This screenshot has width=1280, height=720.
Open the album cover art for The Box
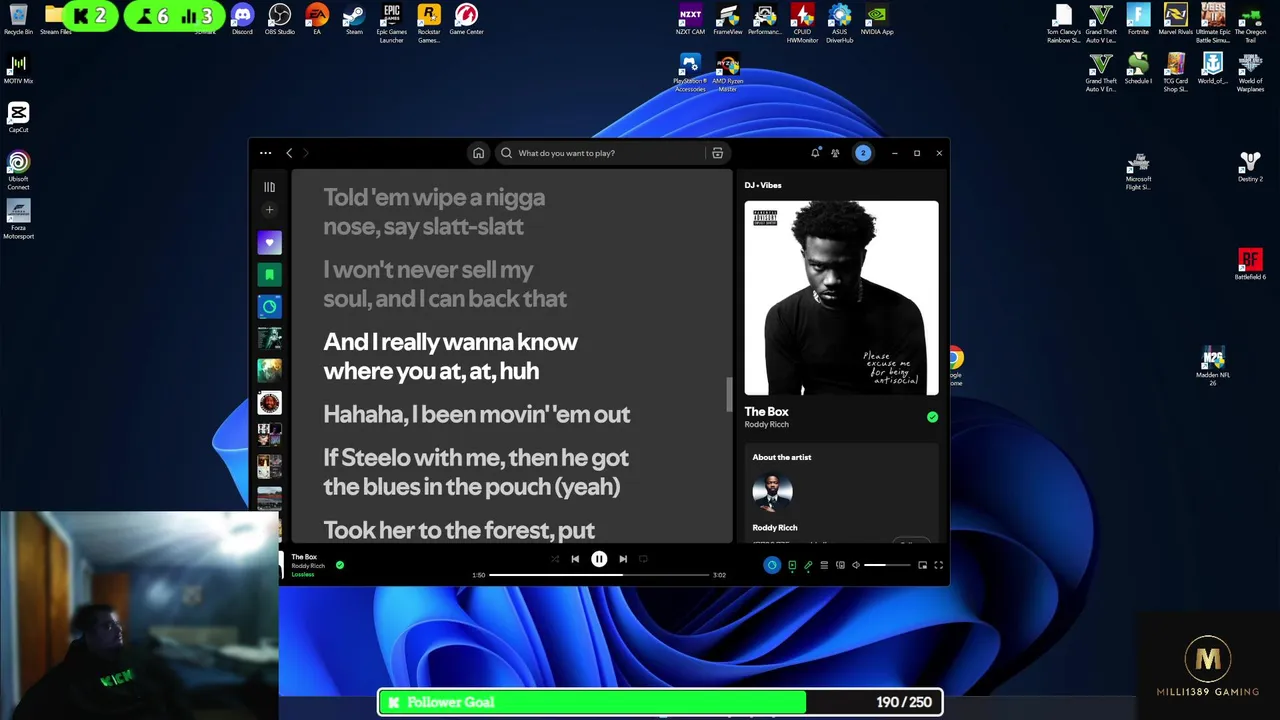tap(841, 298)
